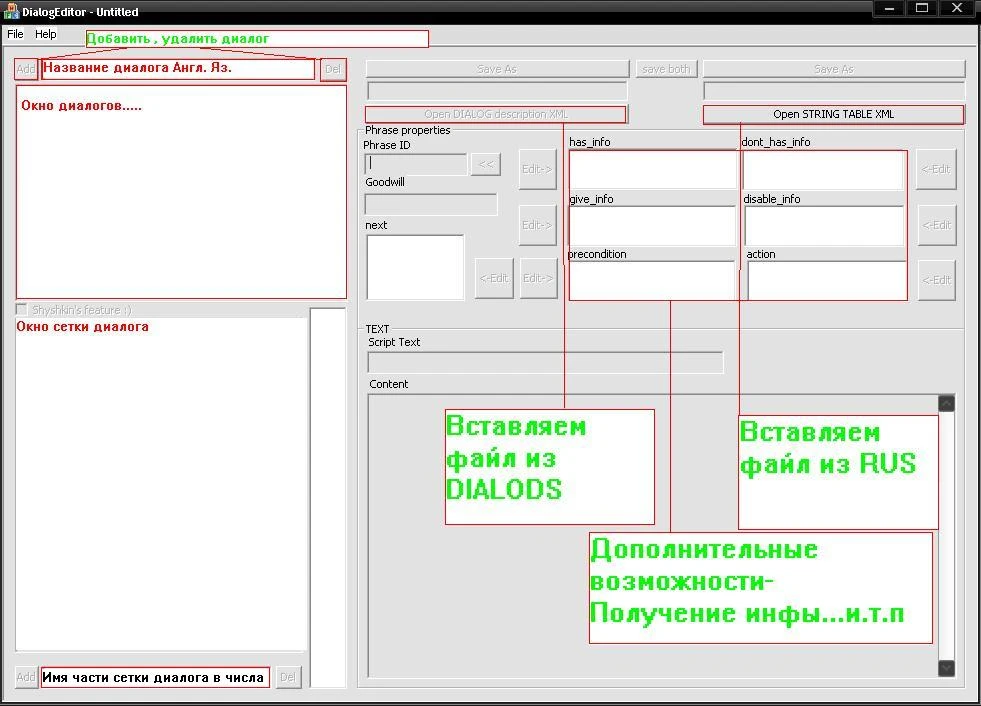Screen dimensions: 981x706
Task: Click the down arrow of the Content scrollbar
Action: coord(945,668)
